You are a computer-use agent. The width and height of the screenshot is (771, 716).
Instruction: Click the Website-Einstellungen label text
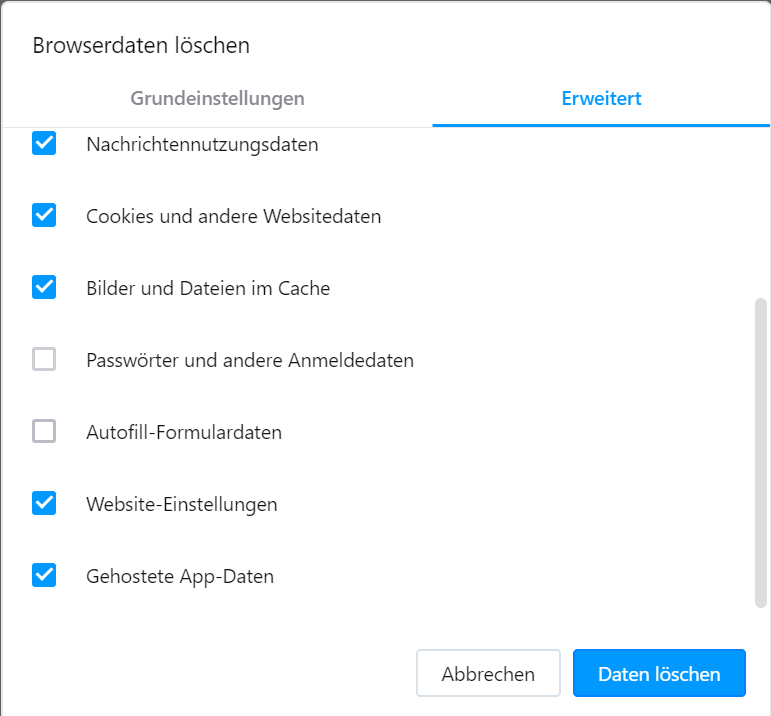(182, 504)
